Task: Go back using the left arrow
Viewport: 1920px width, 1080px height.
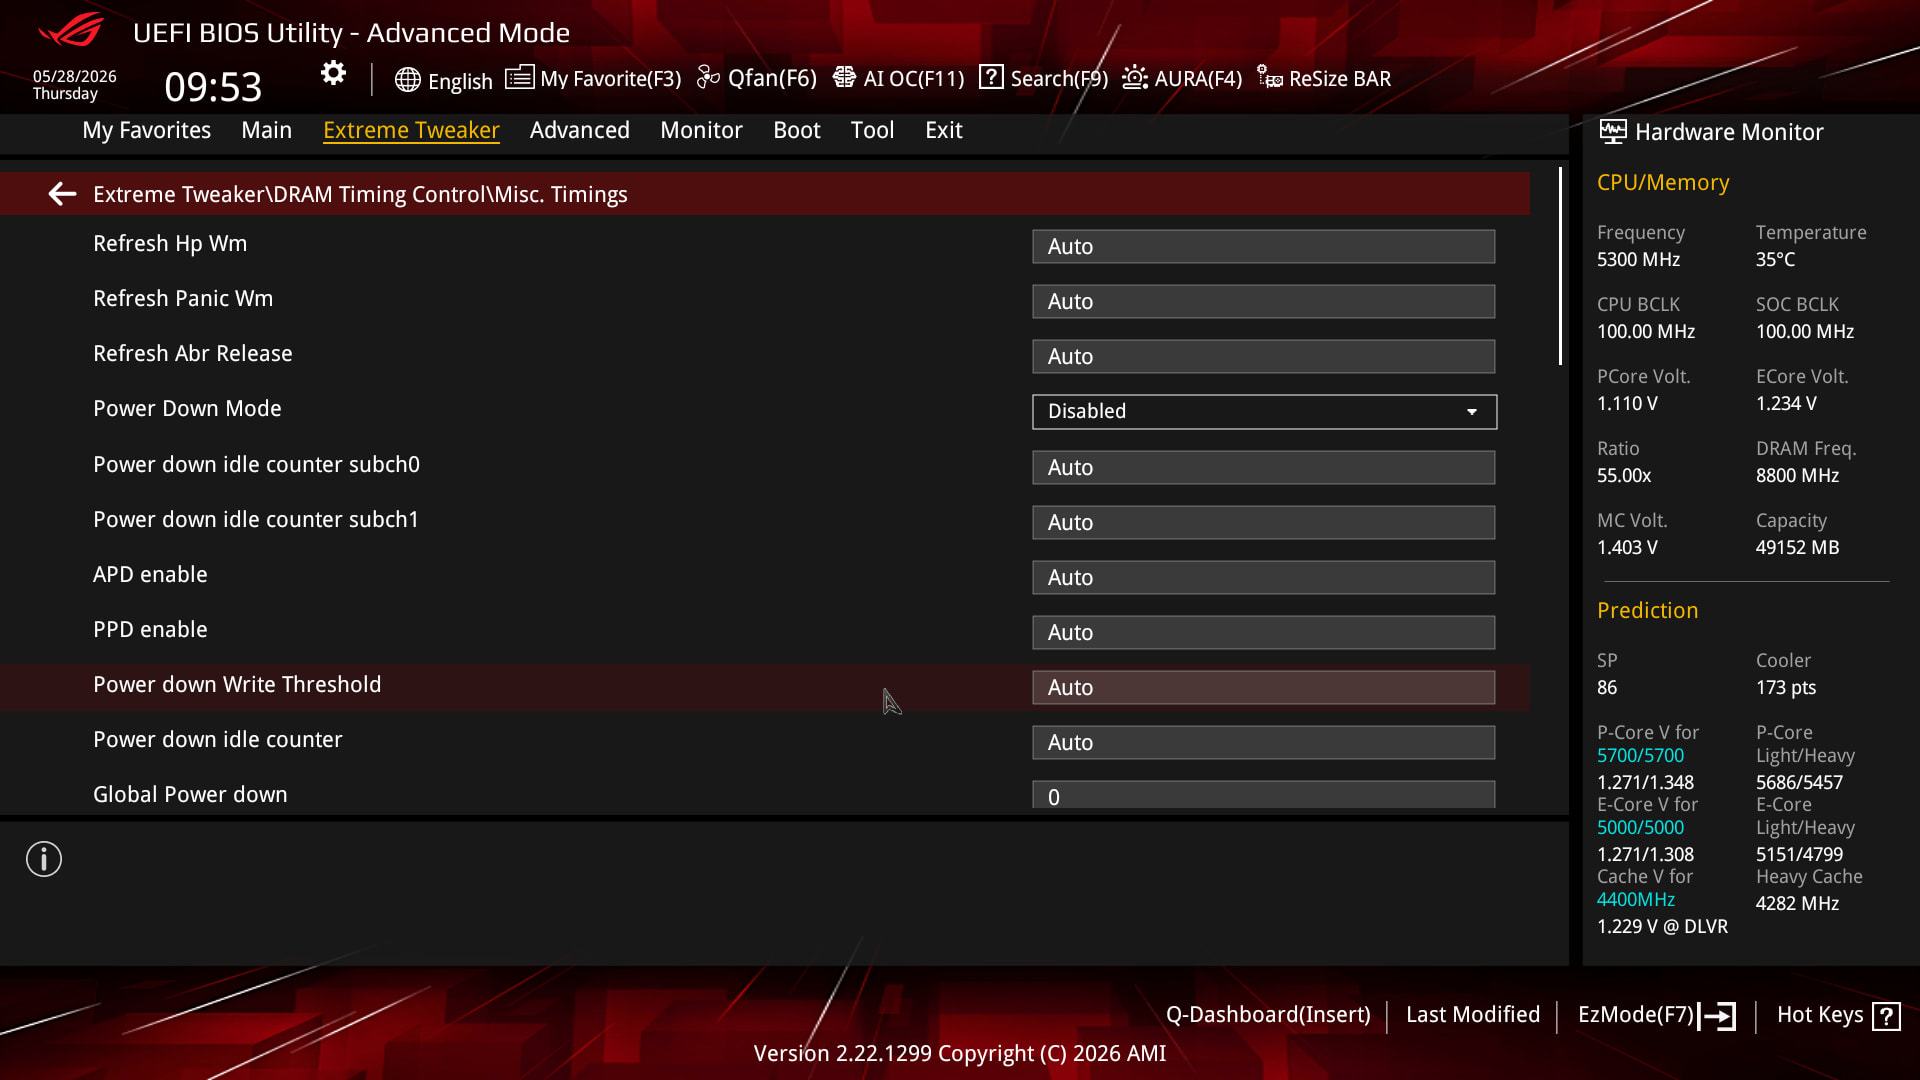Action: click(62, 194)
